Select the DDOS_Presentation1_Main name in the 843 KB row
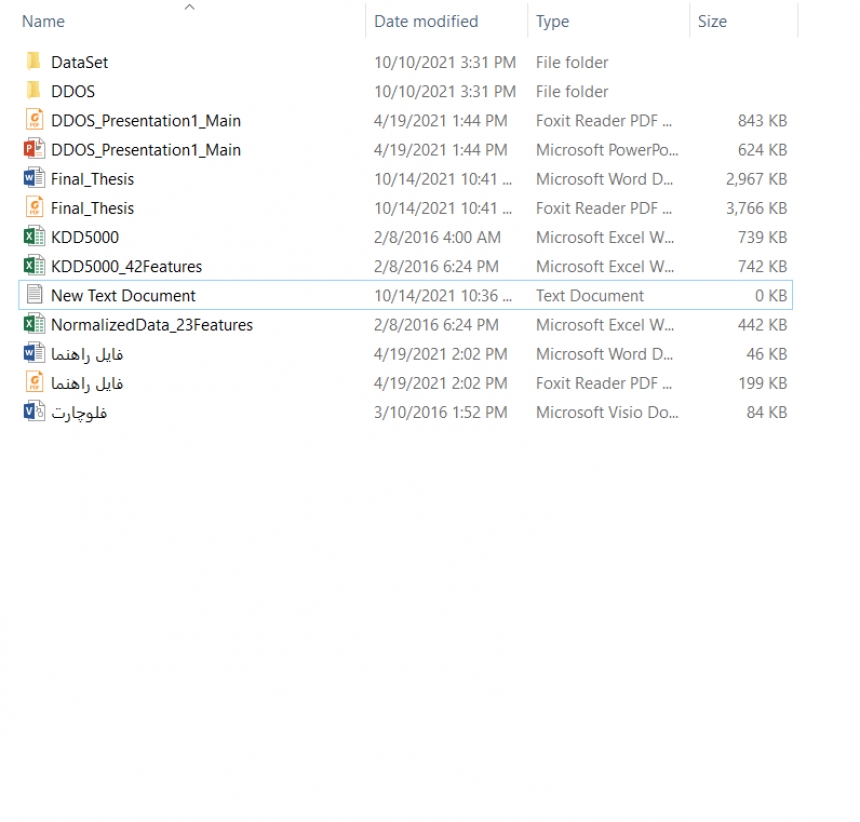This screenshot has width=860, height=822. pos(146,121)
